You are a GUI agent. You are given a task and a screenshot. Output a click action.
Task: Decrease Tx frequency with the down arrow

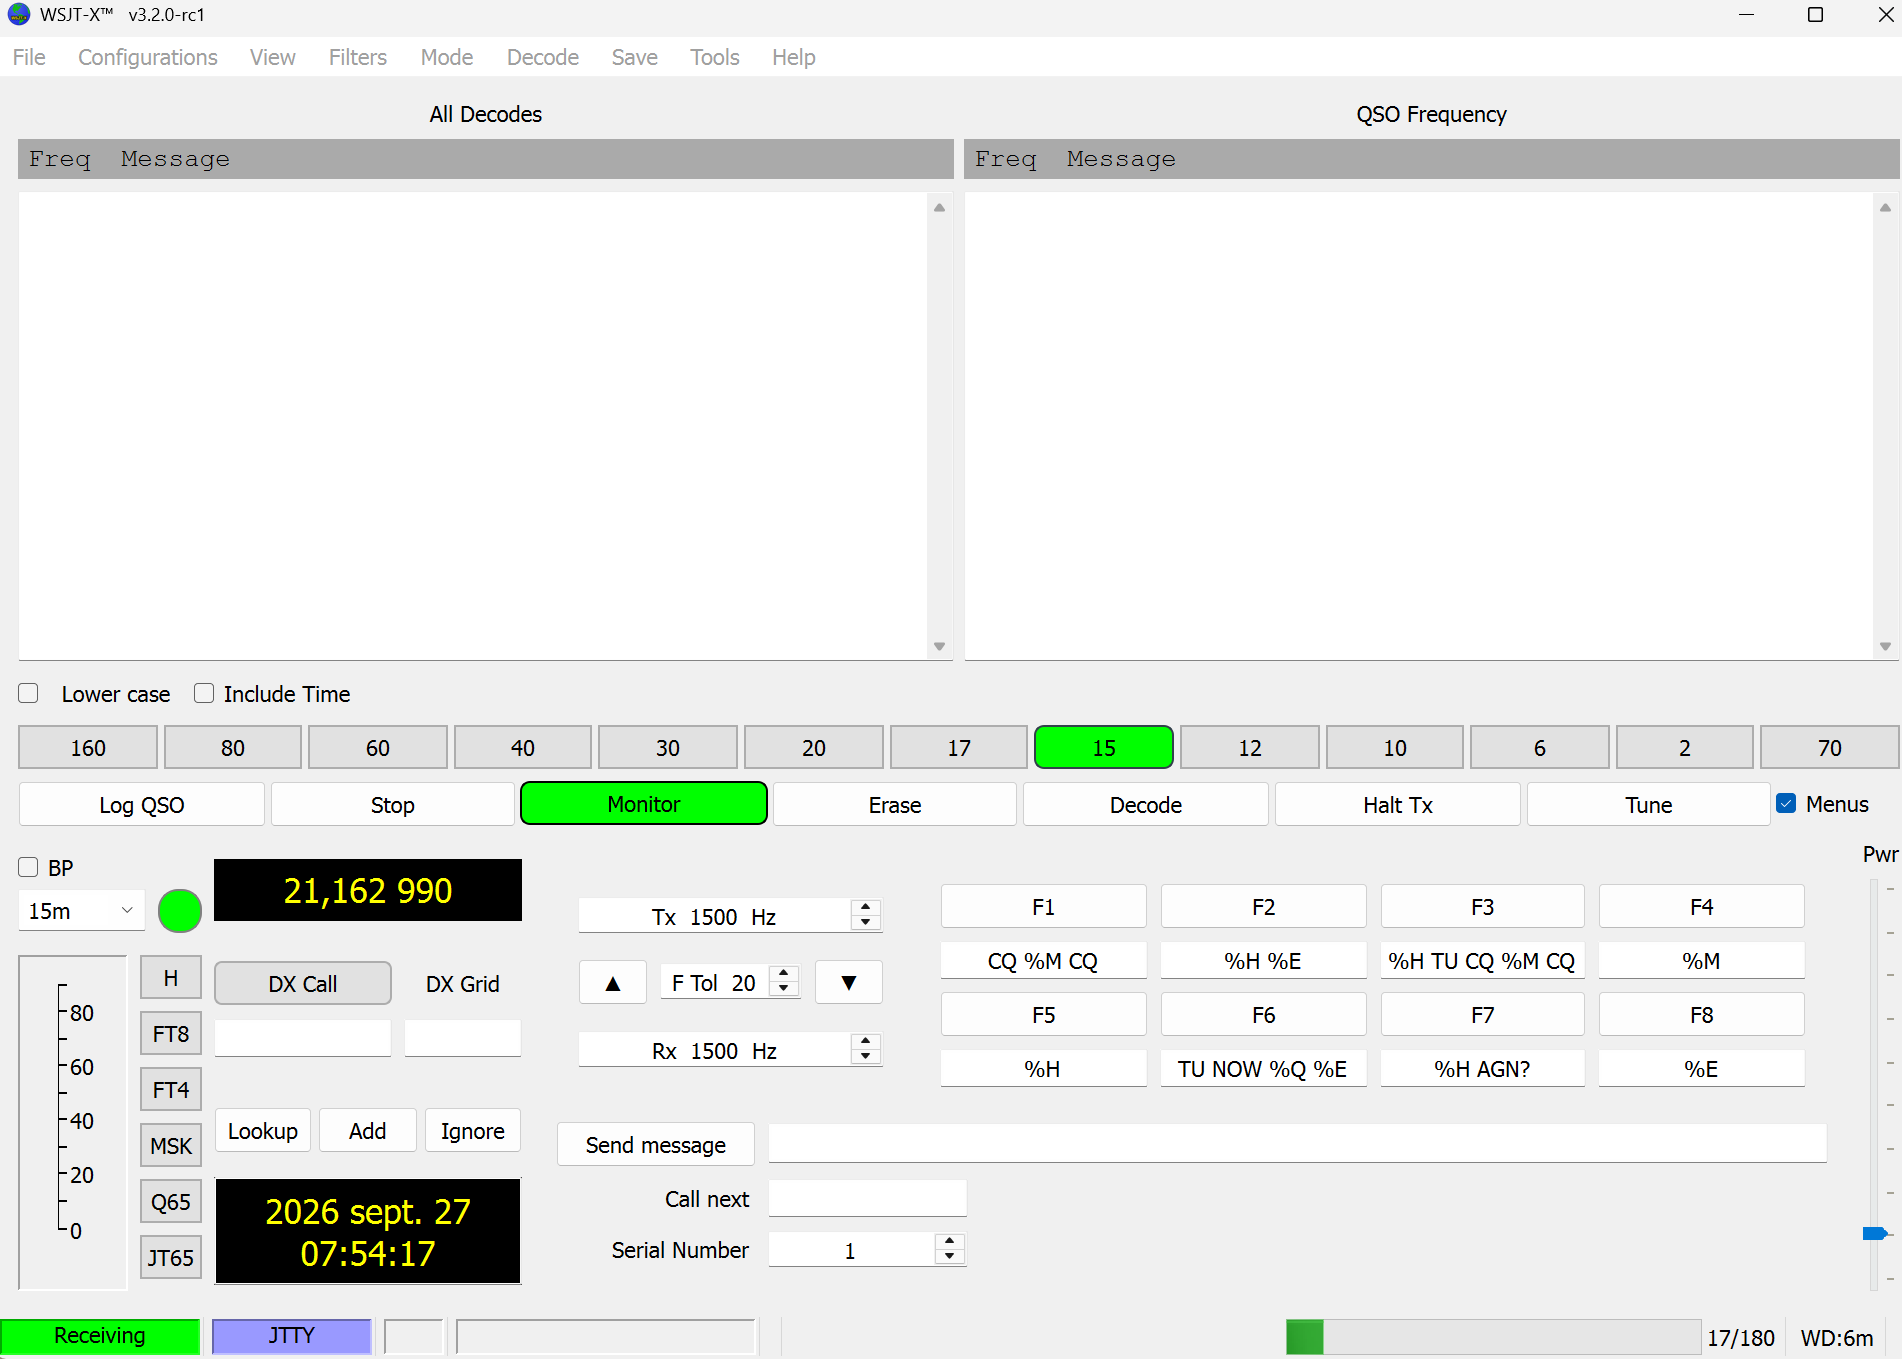coord(866,923)
